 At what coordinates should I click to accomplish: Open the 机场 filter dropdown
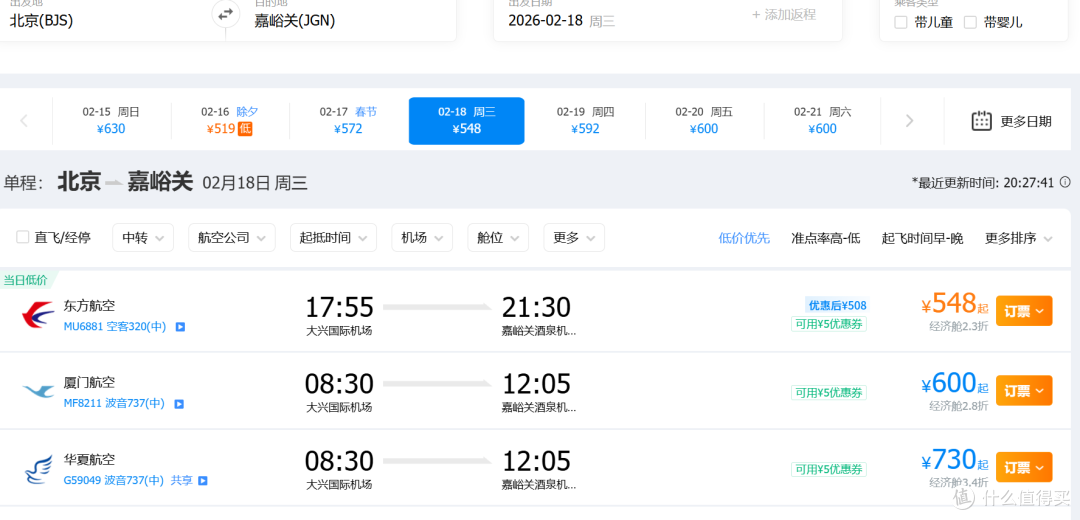point(422,238)
